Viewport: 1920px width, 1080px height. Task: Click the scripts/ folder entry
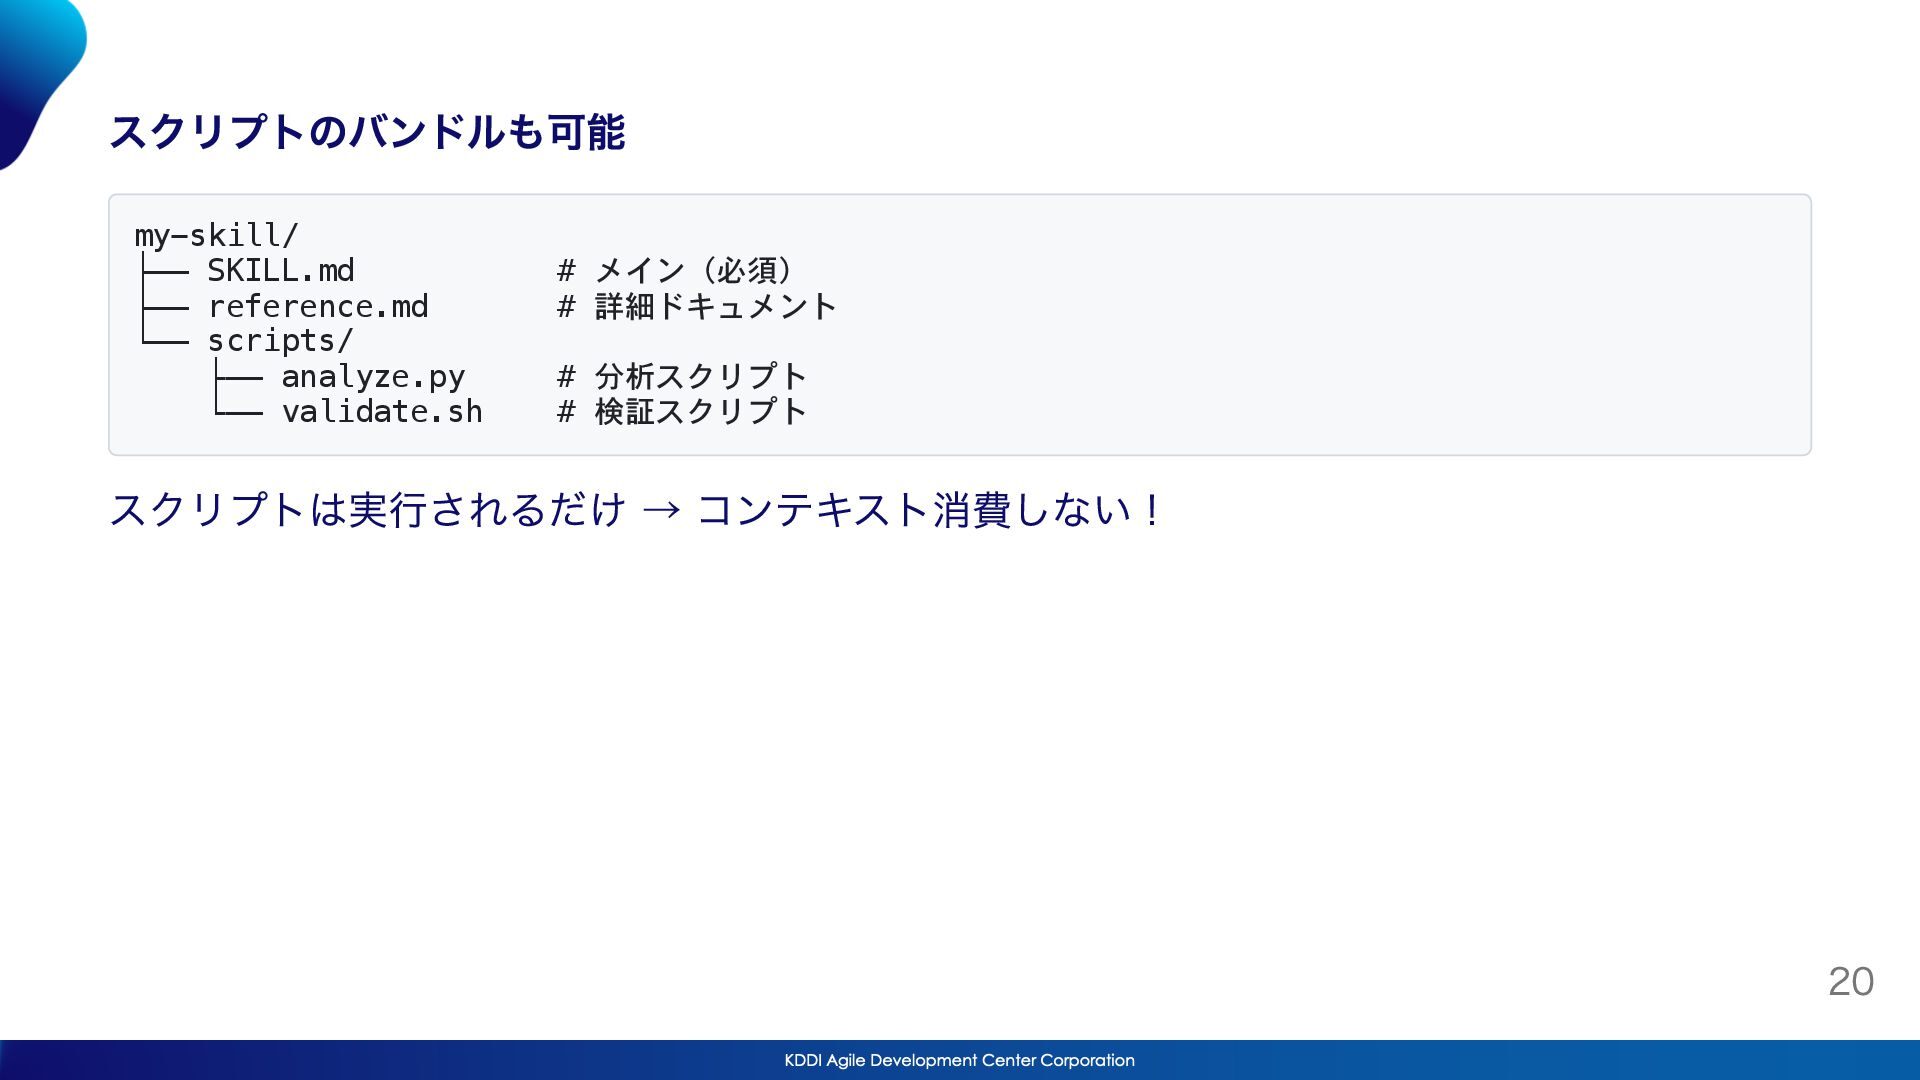280,341
